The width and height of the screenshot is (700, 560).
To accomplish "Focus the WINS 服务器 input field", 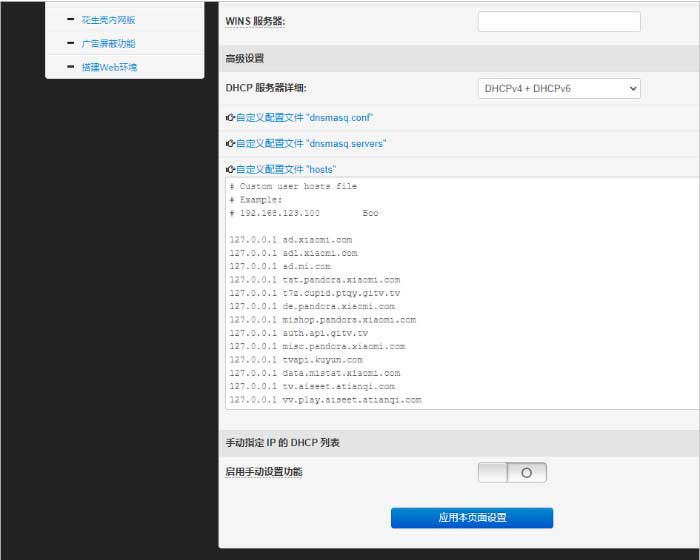I will click(x=559, y=21).
